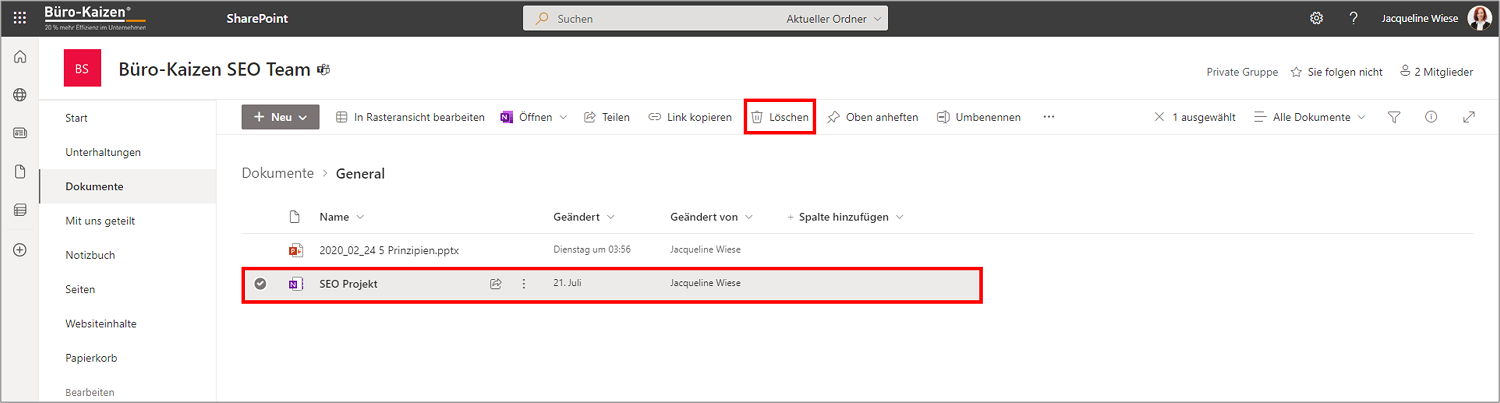Viewport: 1500px width, 403px height.
Task: Open the toolbar overflow ellipsis menu
Action: click(1049, 117)
